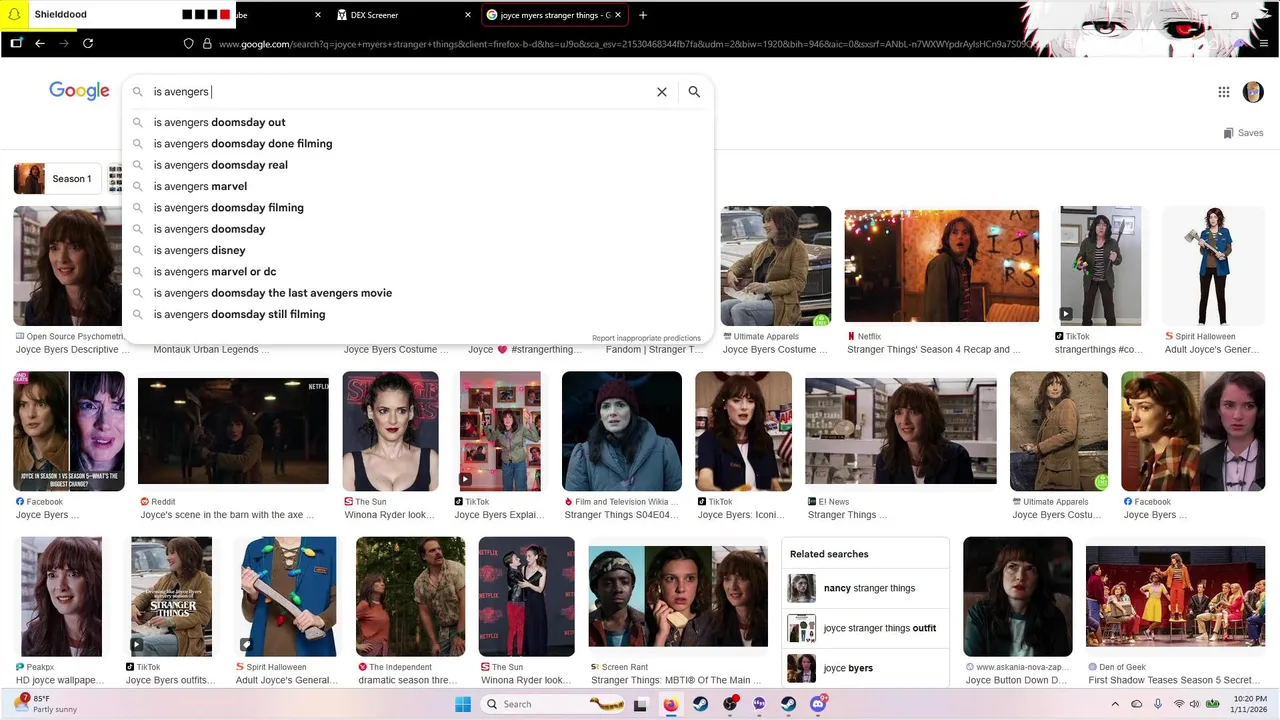Open Screen Rant MBTI image result
This screenshot has width=1280, height=720.
point(678,596)
